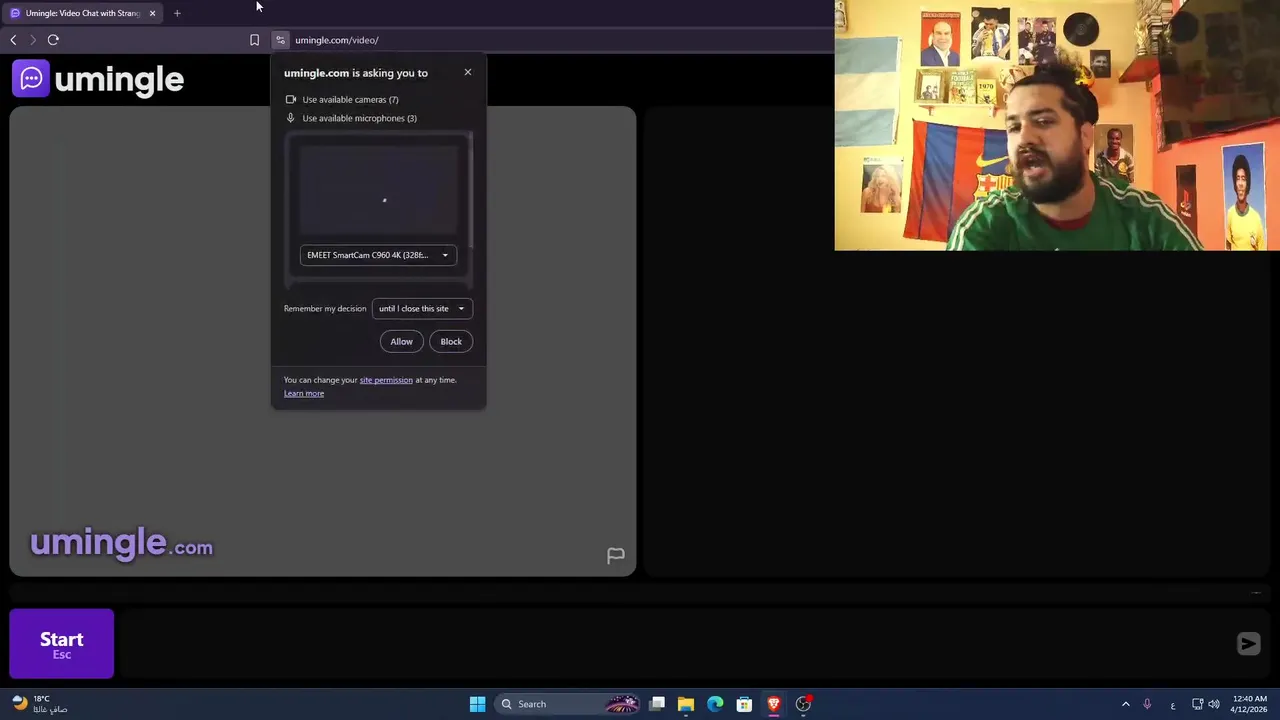Screen dimensions: 1280x720
Task: Close the Umingle browser tab
Action: pos(152,13)
